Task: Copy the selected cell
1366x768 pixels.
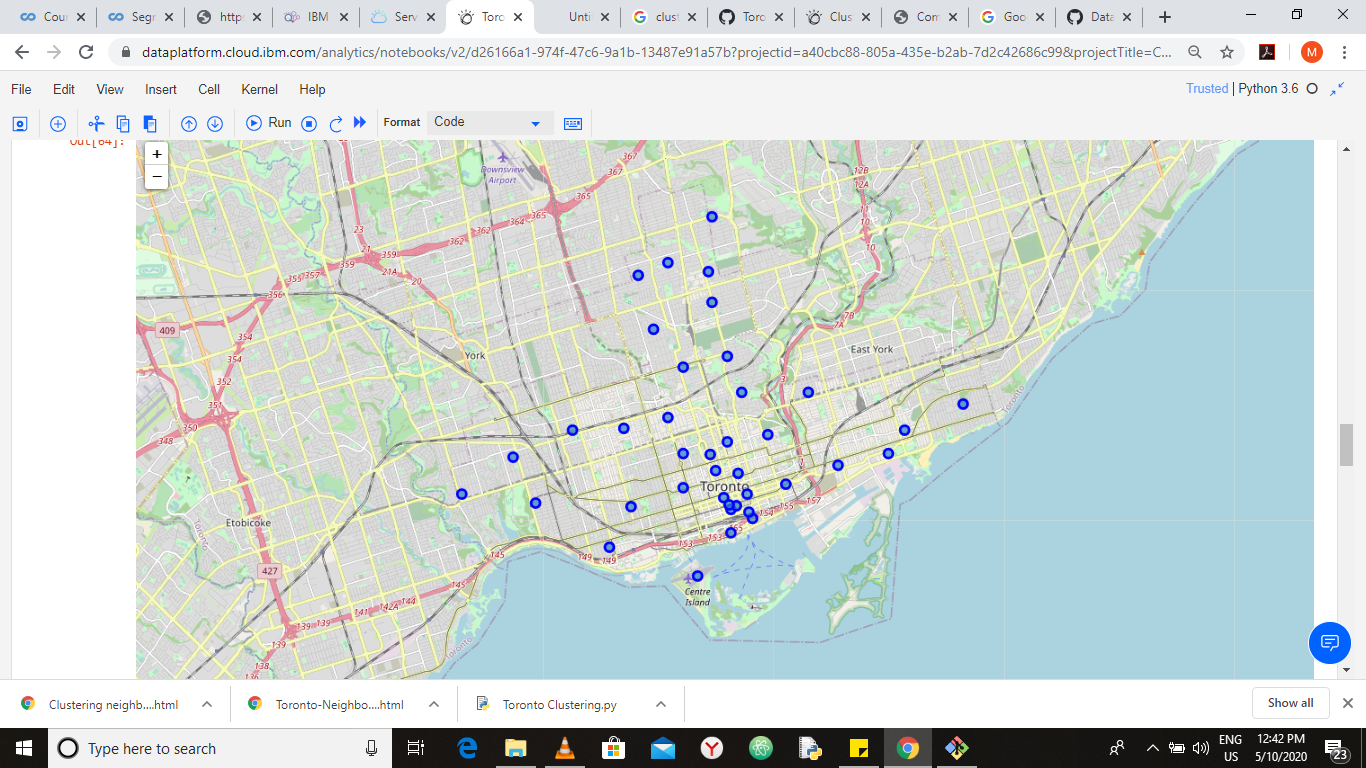Action: point(121,122)
